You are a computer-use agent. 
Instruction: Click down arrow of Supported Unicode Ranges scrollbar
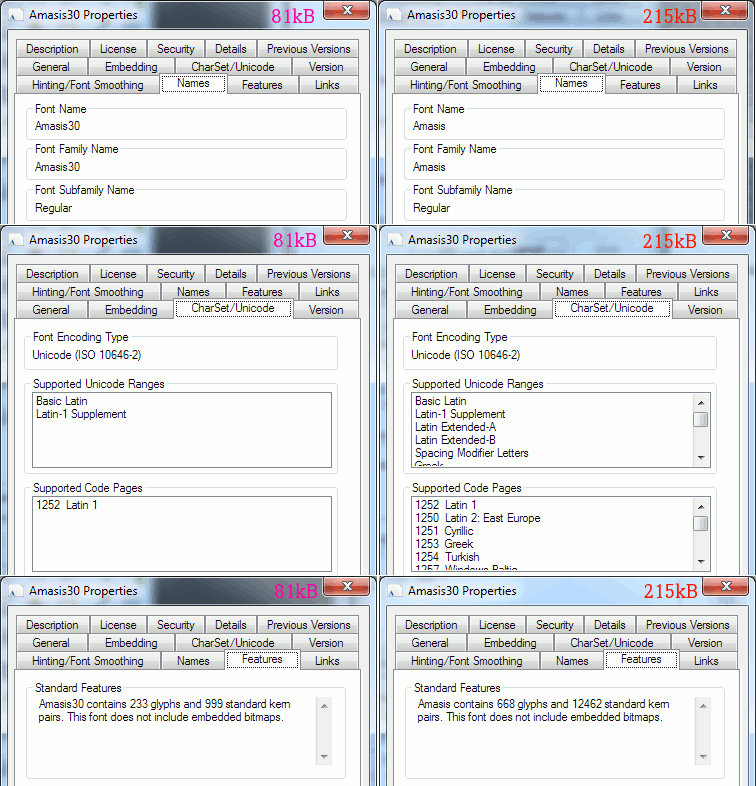(x=701, y=458)
